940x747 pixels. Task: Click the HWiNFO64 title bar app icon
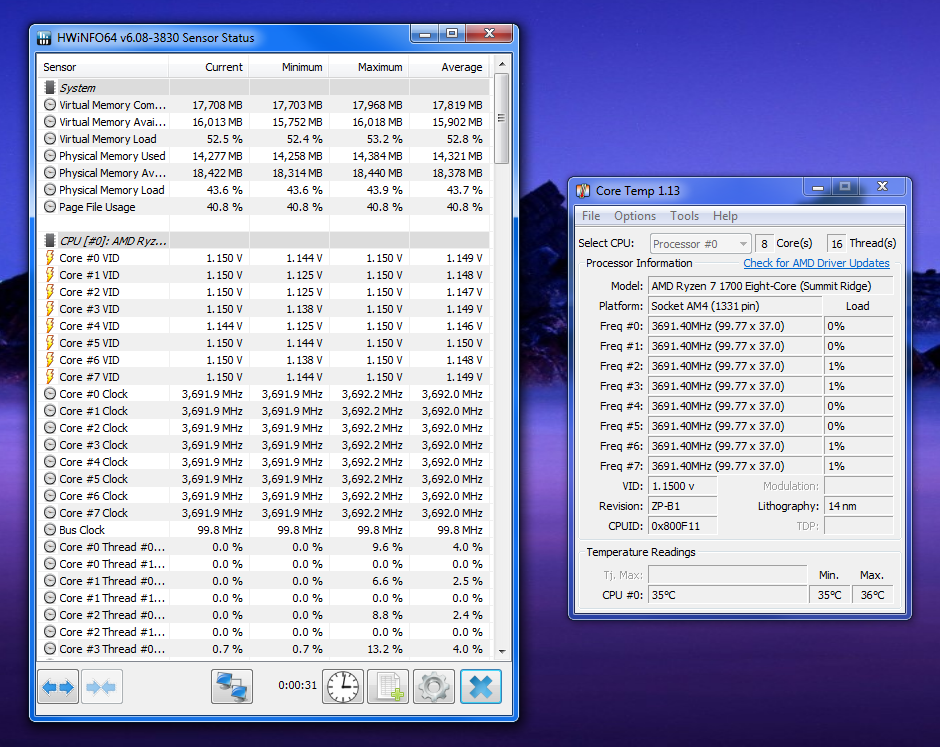click(x=44, y=38)
